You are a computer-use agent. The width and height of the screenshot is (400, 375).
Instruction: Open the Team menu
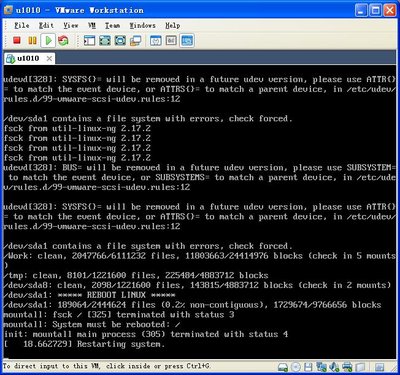(112, 25)
